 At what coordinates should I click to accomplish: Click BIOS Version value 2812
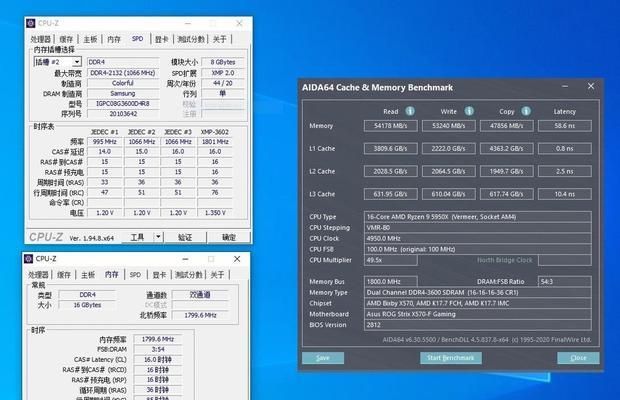point(478,325)
